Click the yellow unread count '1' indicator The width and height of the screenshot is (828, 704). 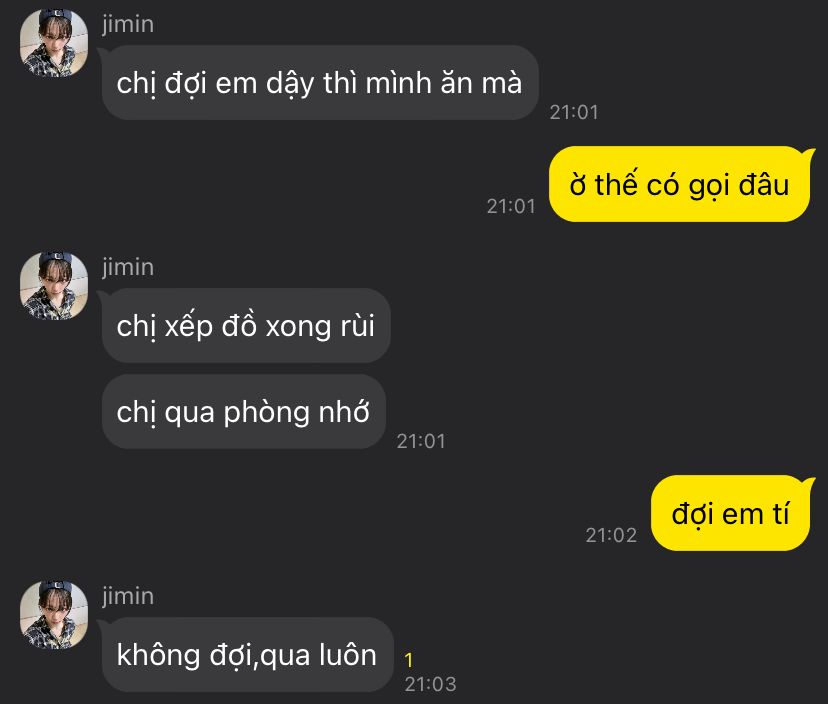tap(408, 660)
